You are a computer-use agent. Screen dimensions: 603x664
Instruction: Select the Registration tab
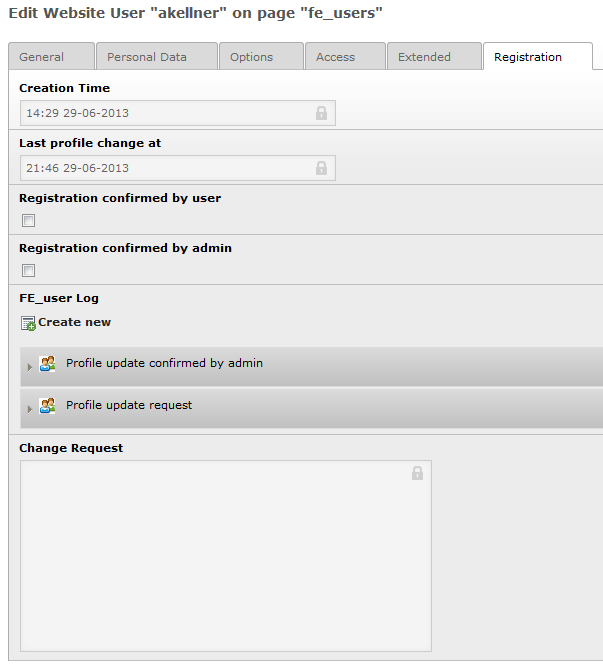[527, 57]
